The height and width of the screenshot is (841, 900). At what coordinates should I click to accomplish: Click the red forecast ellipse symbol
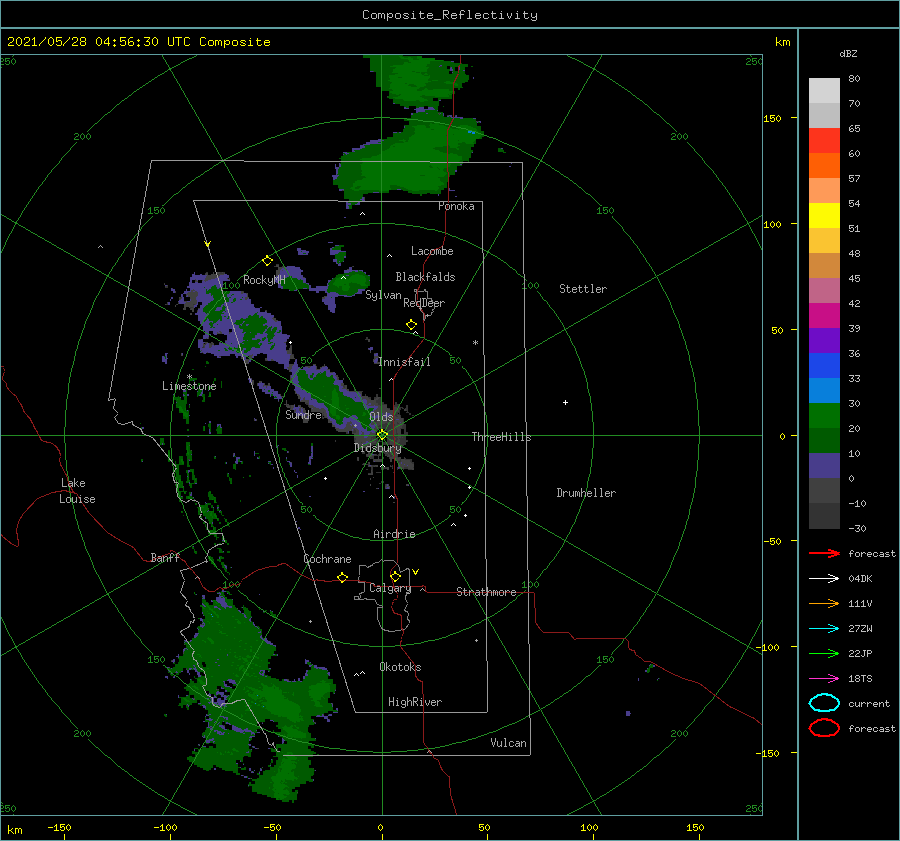coord(824,728)
